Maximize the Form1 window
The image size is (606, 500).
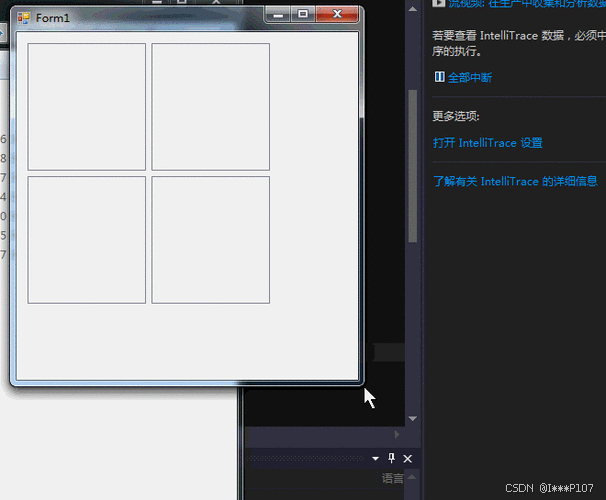[303, 14]
